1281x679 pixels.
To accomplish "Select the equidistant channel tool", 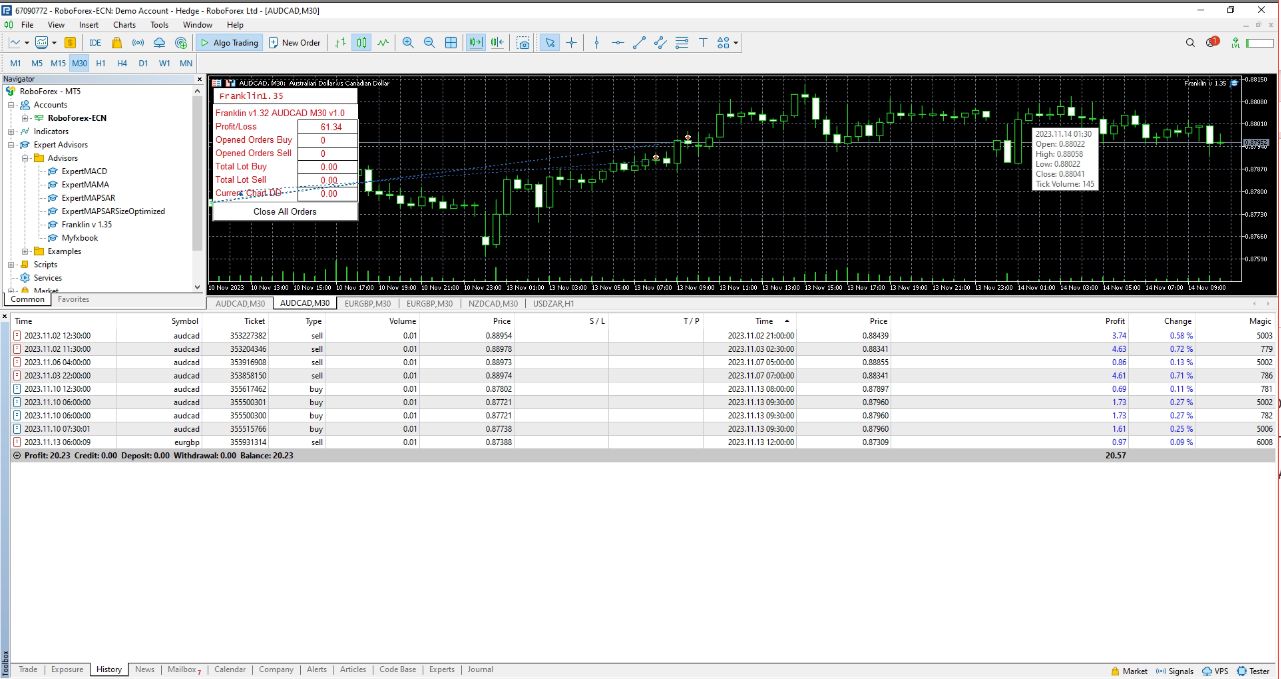I will (660, 43).
